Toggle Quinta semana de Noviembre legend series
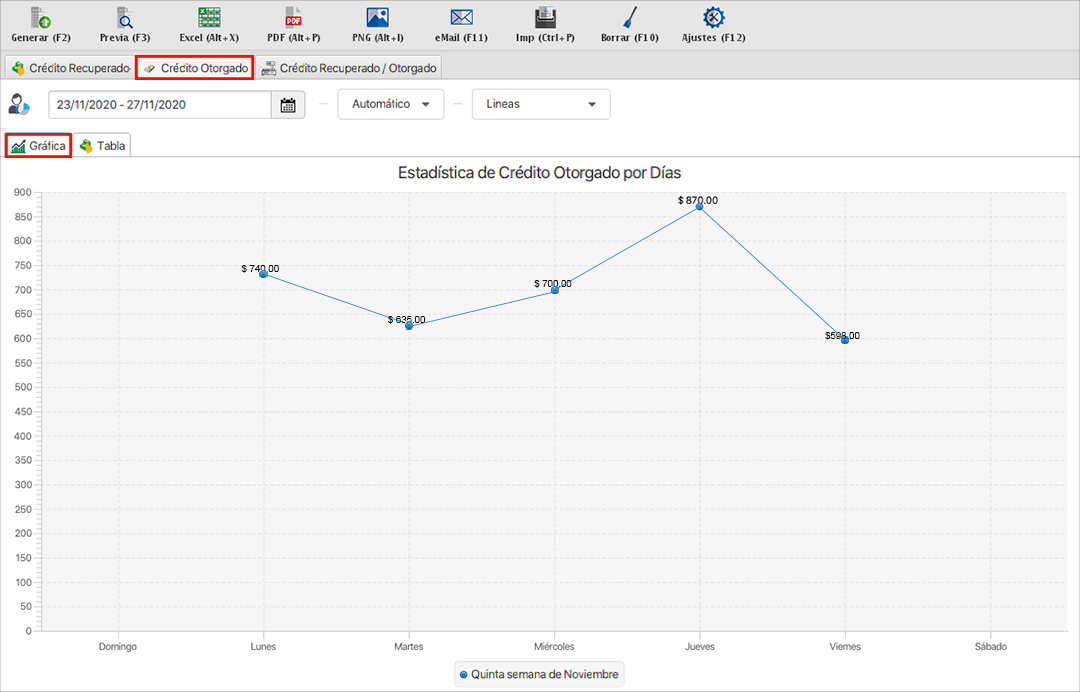 (x=540, y=675)
